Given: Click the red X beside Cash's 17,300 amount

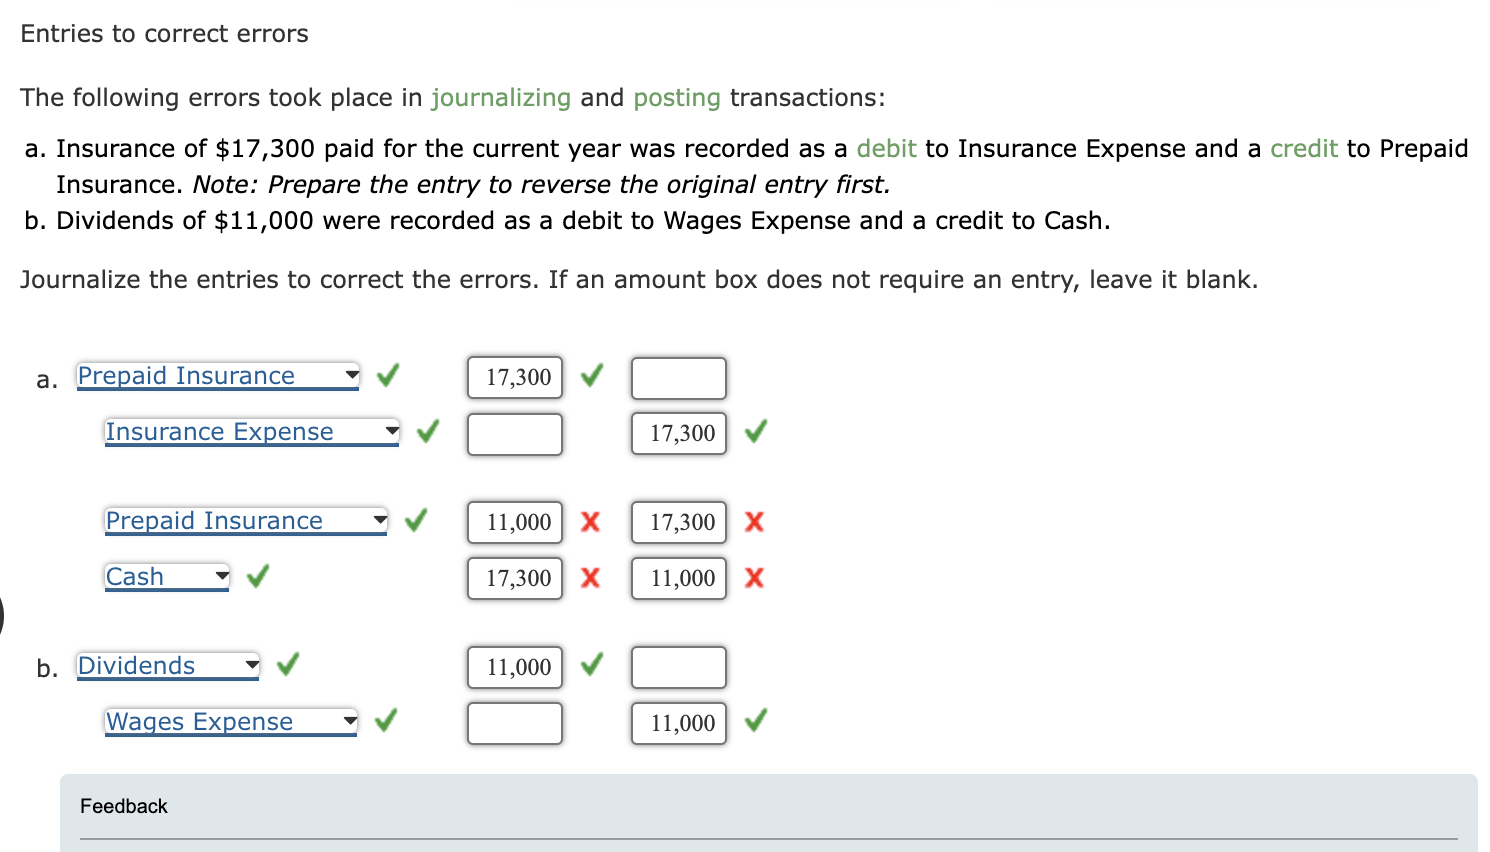Looking at the screenshot, I should click(x=589, y=578).
